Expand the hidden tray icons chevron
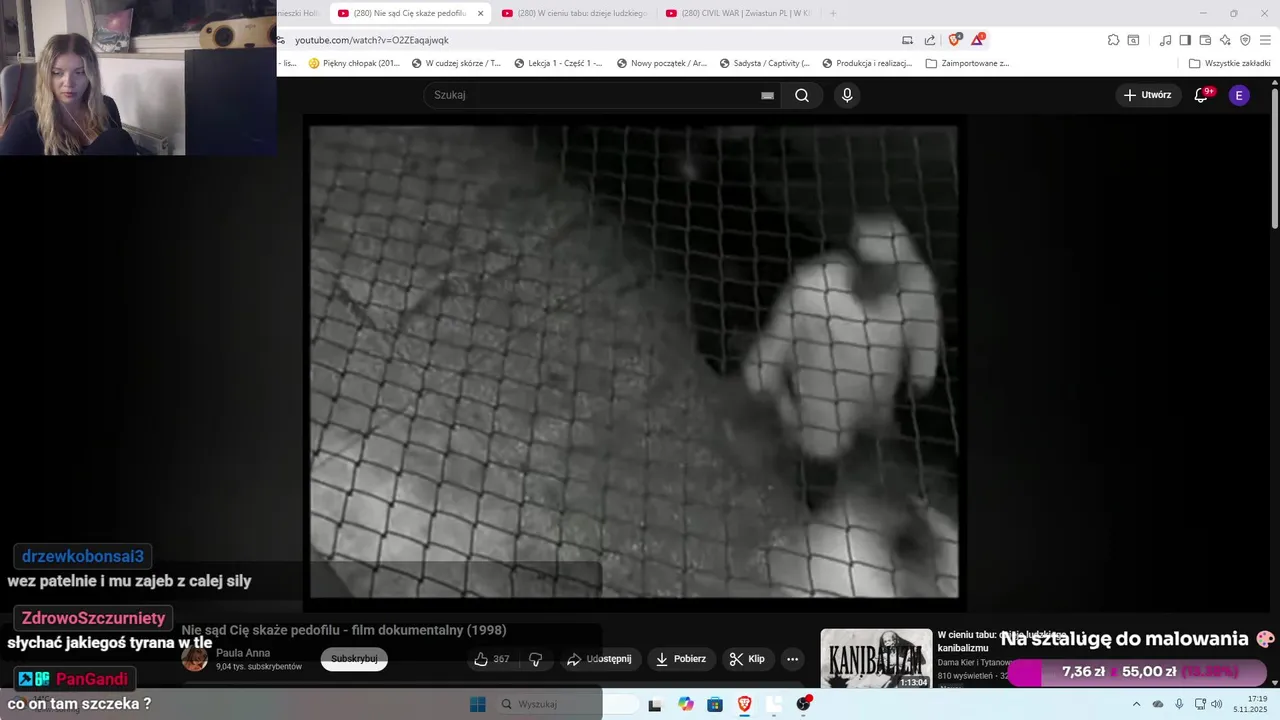The height and width of the screenshot is (720, 1280). 1136,704
